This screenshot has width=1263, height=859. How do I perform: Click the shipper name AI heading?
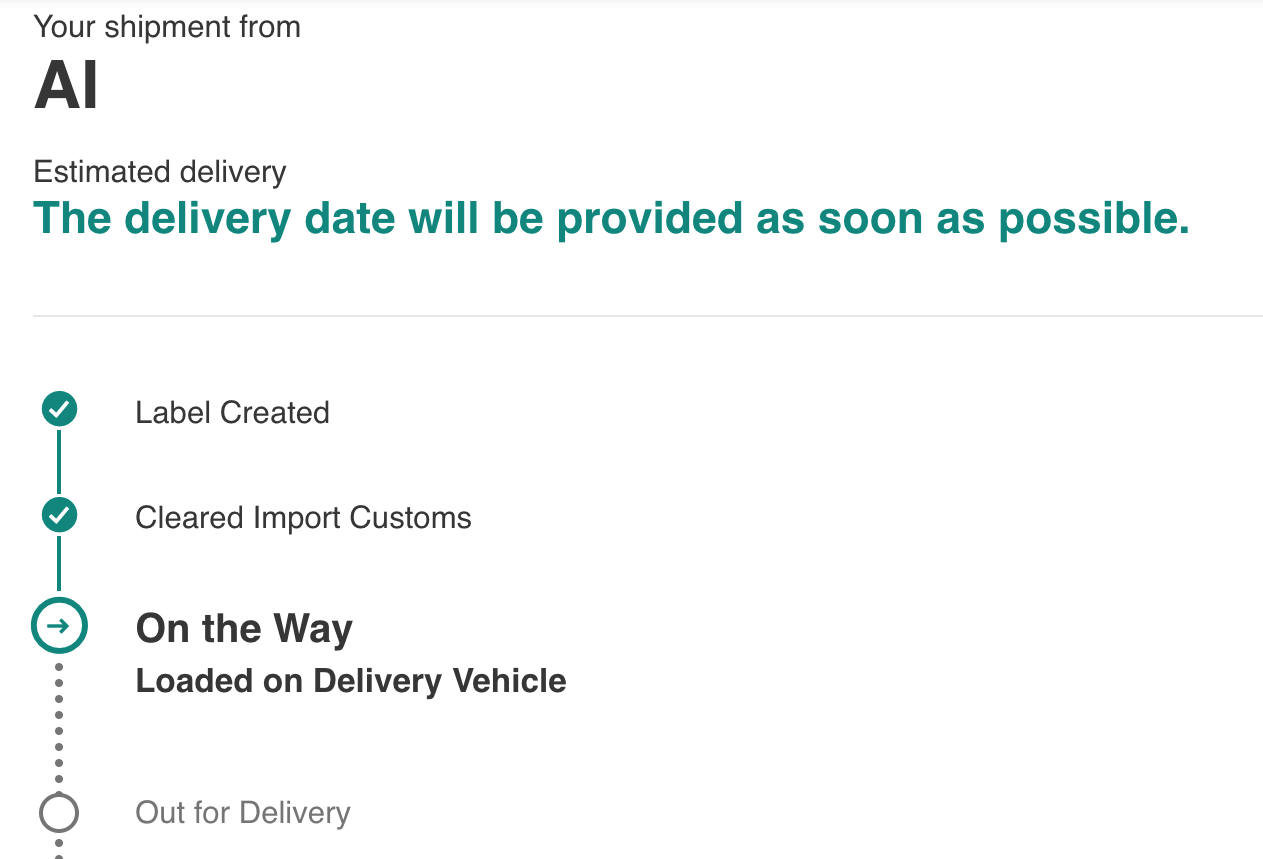pyautogui.click(x=66, y=86)
